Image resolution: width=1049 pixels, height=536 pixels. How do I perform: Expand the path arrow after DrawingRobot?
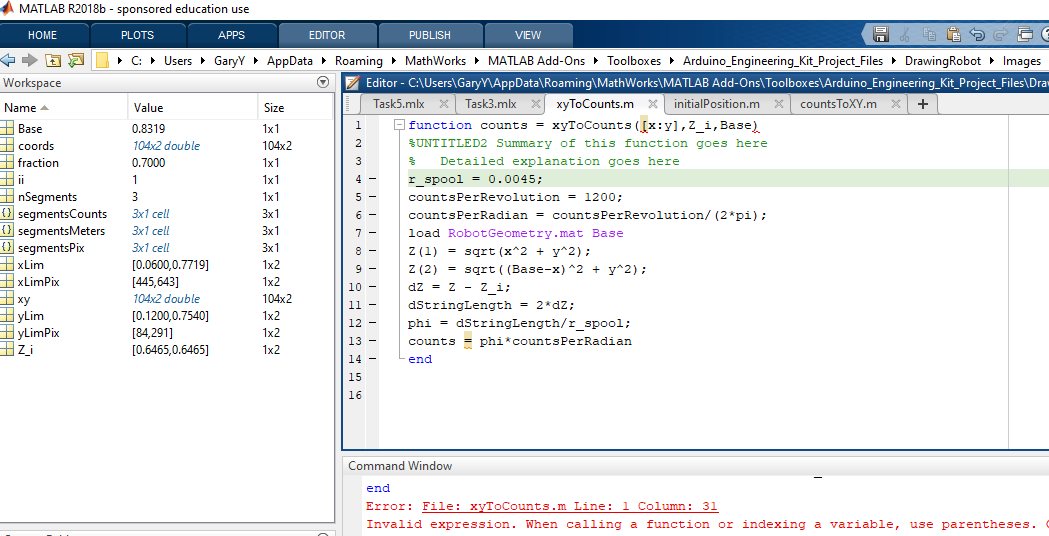(992, 61)
